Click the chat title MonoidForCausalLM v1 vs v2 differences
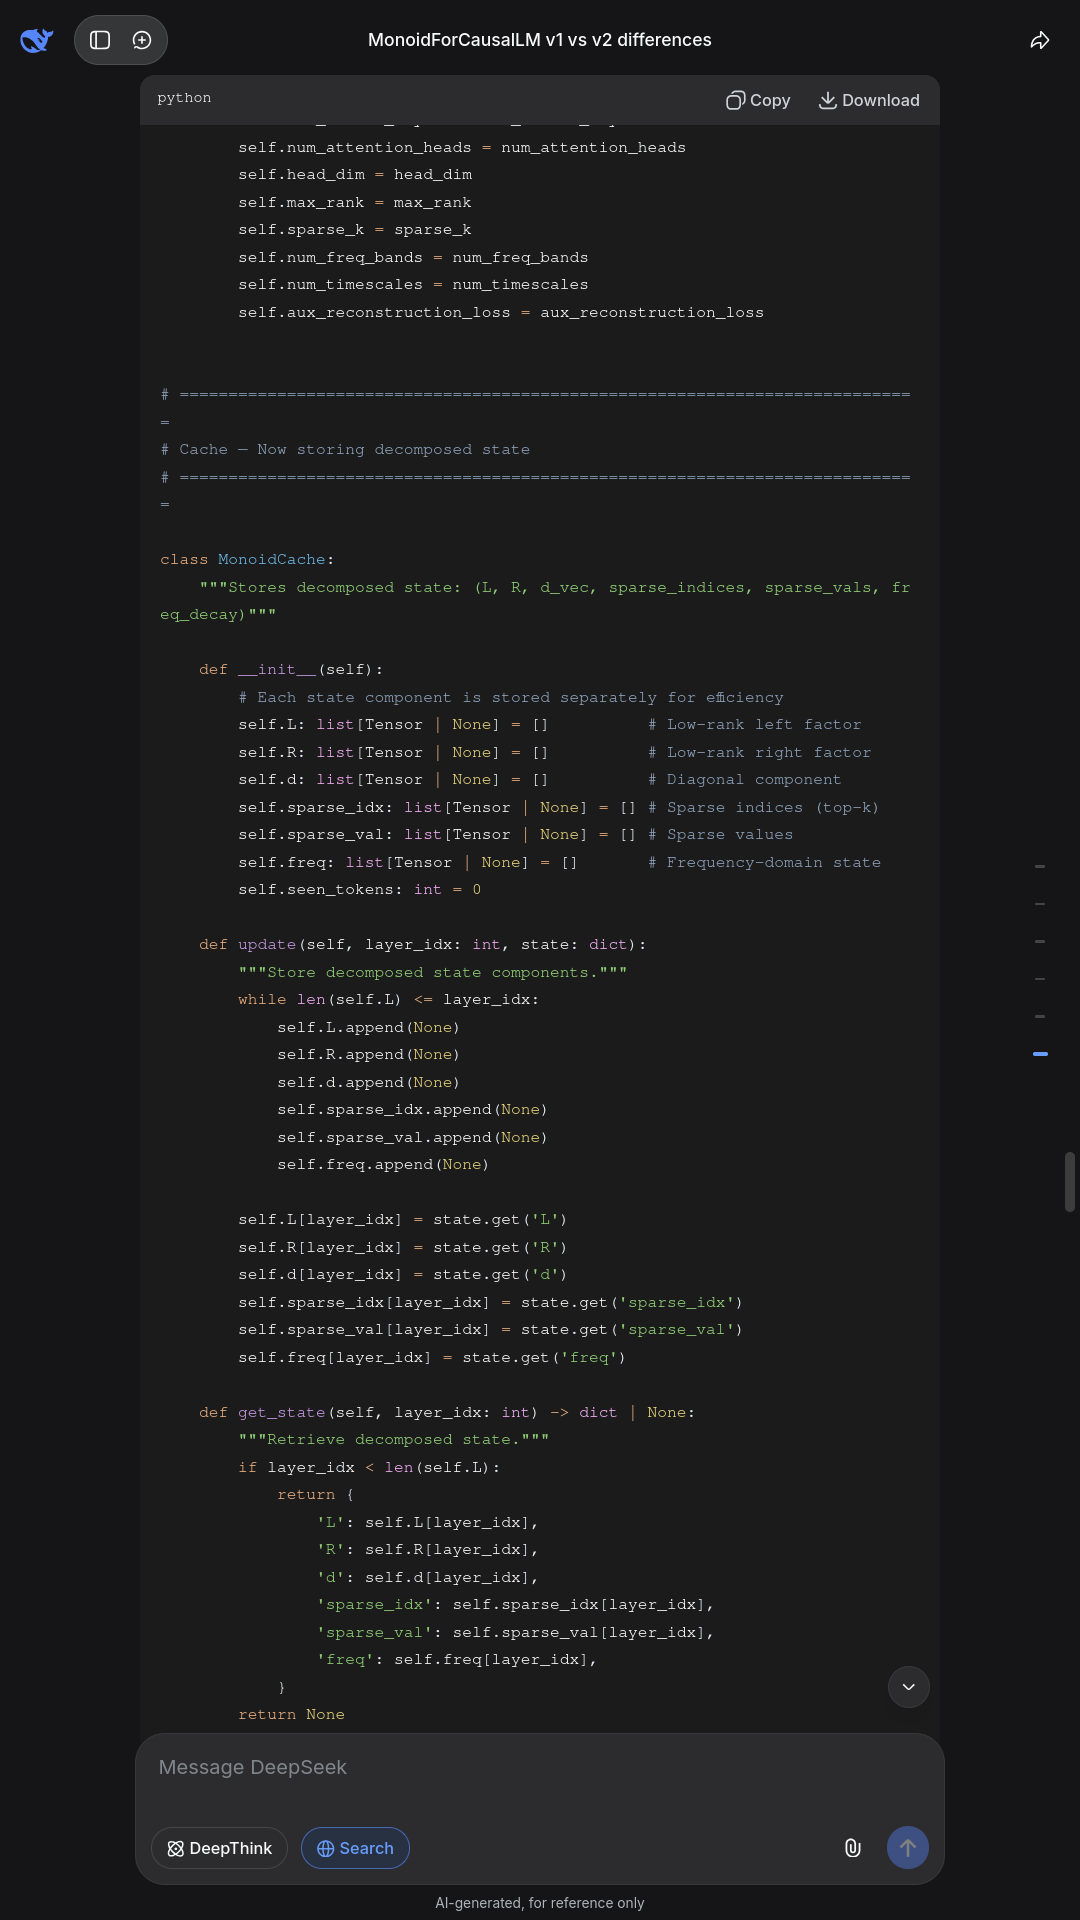Viewport: 1080px width, 1920px height. 540,40
